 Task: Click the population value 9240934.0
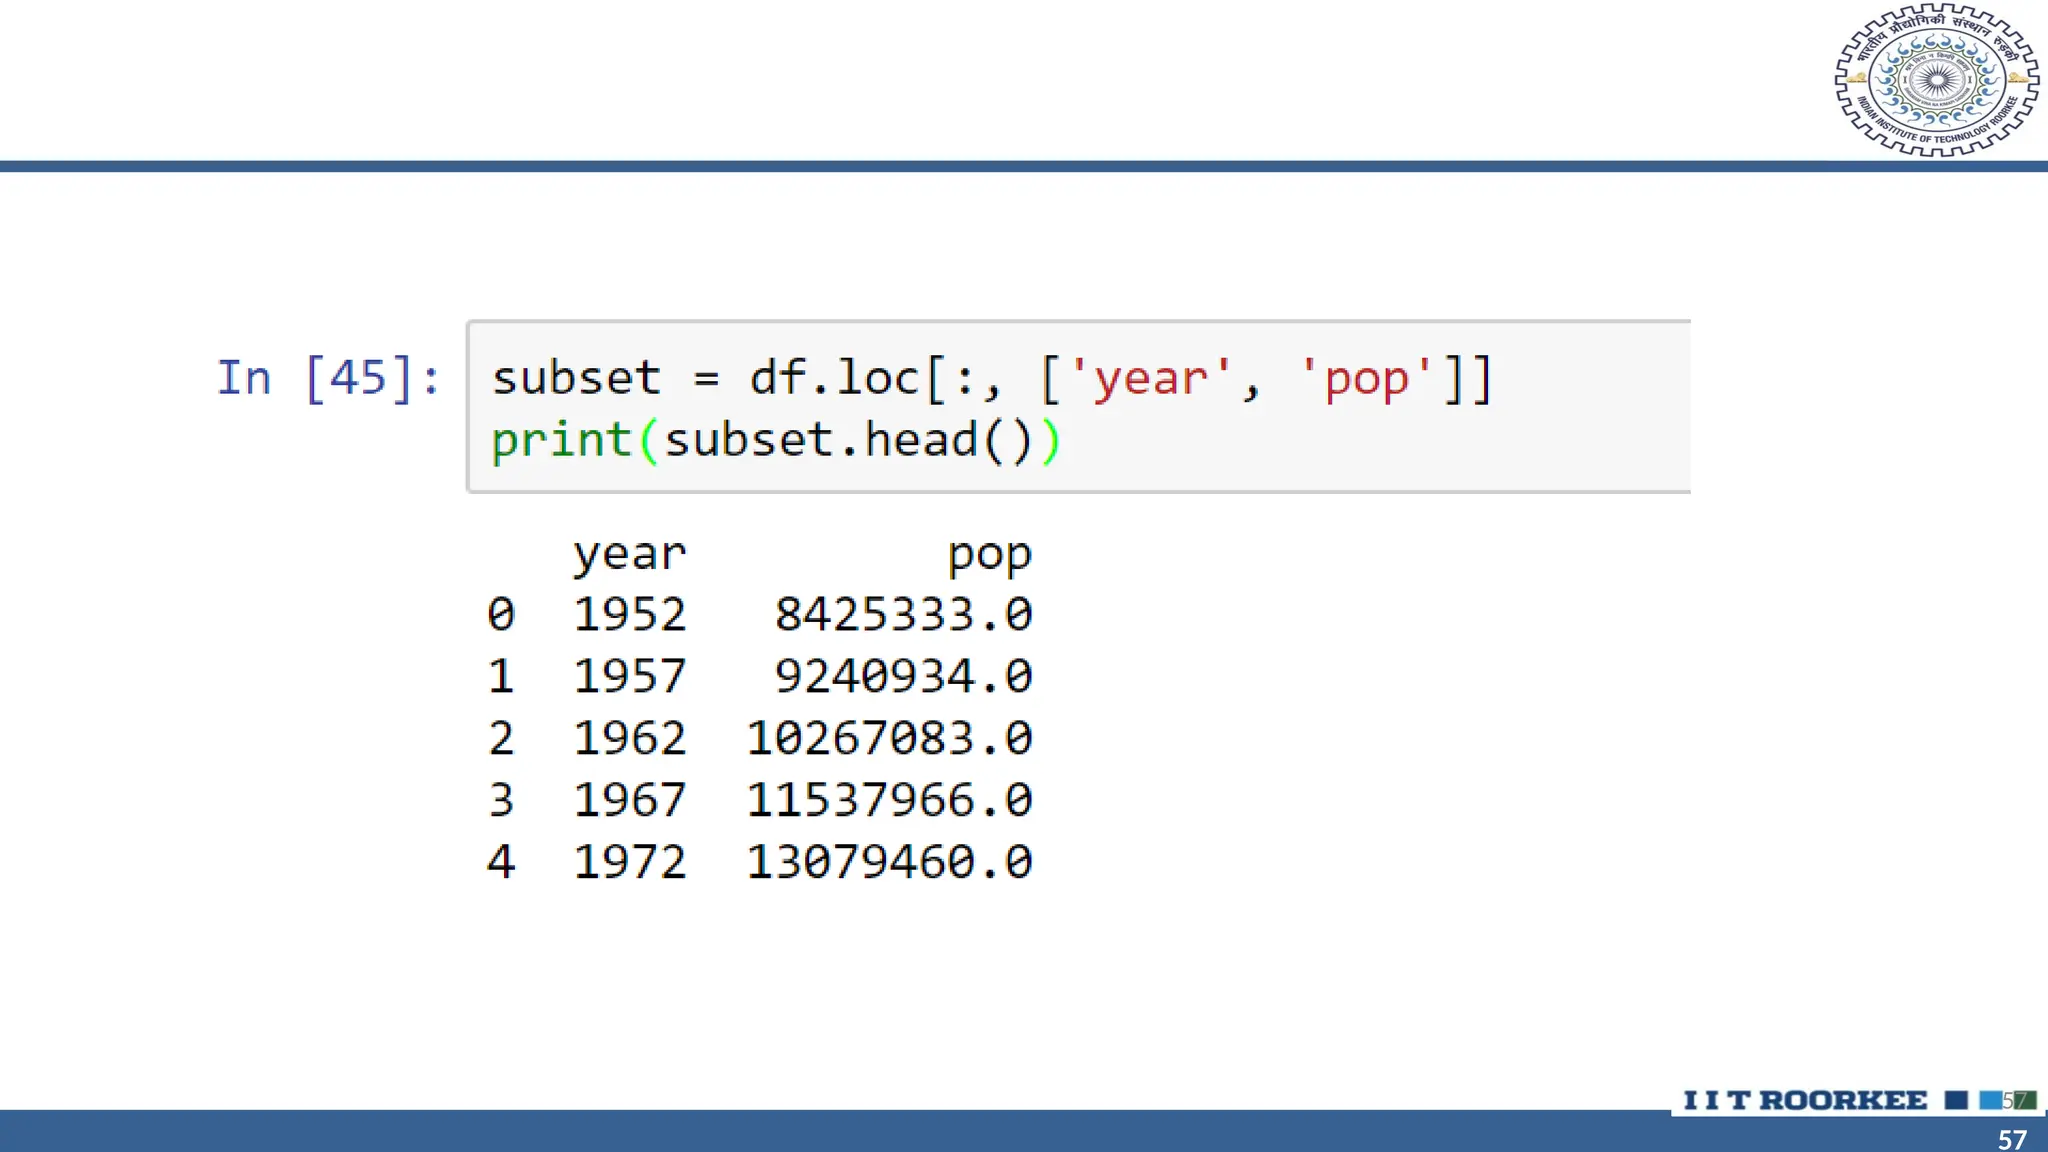click(903, 676)
